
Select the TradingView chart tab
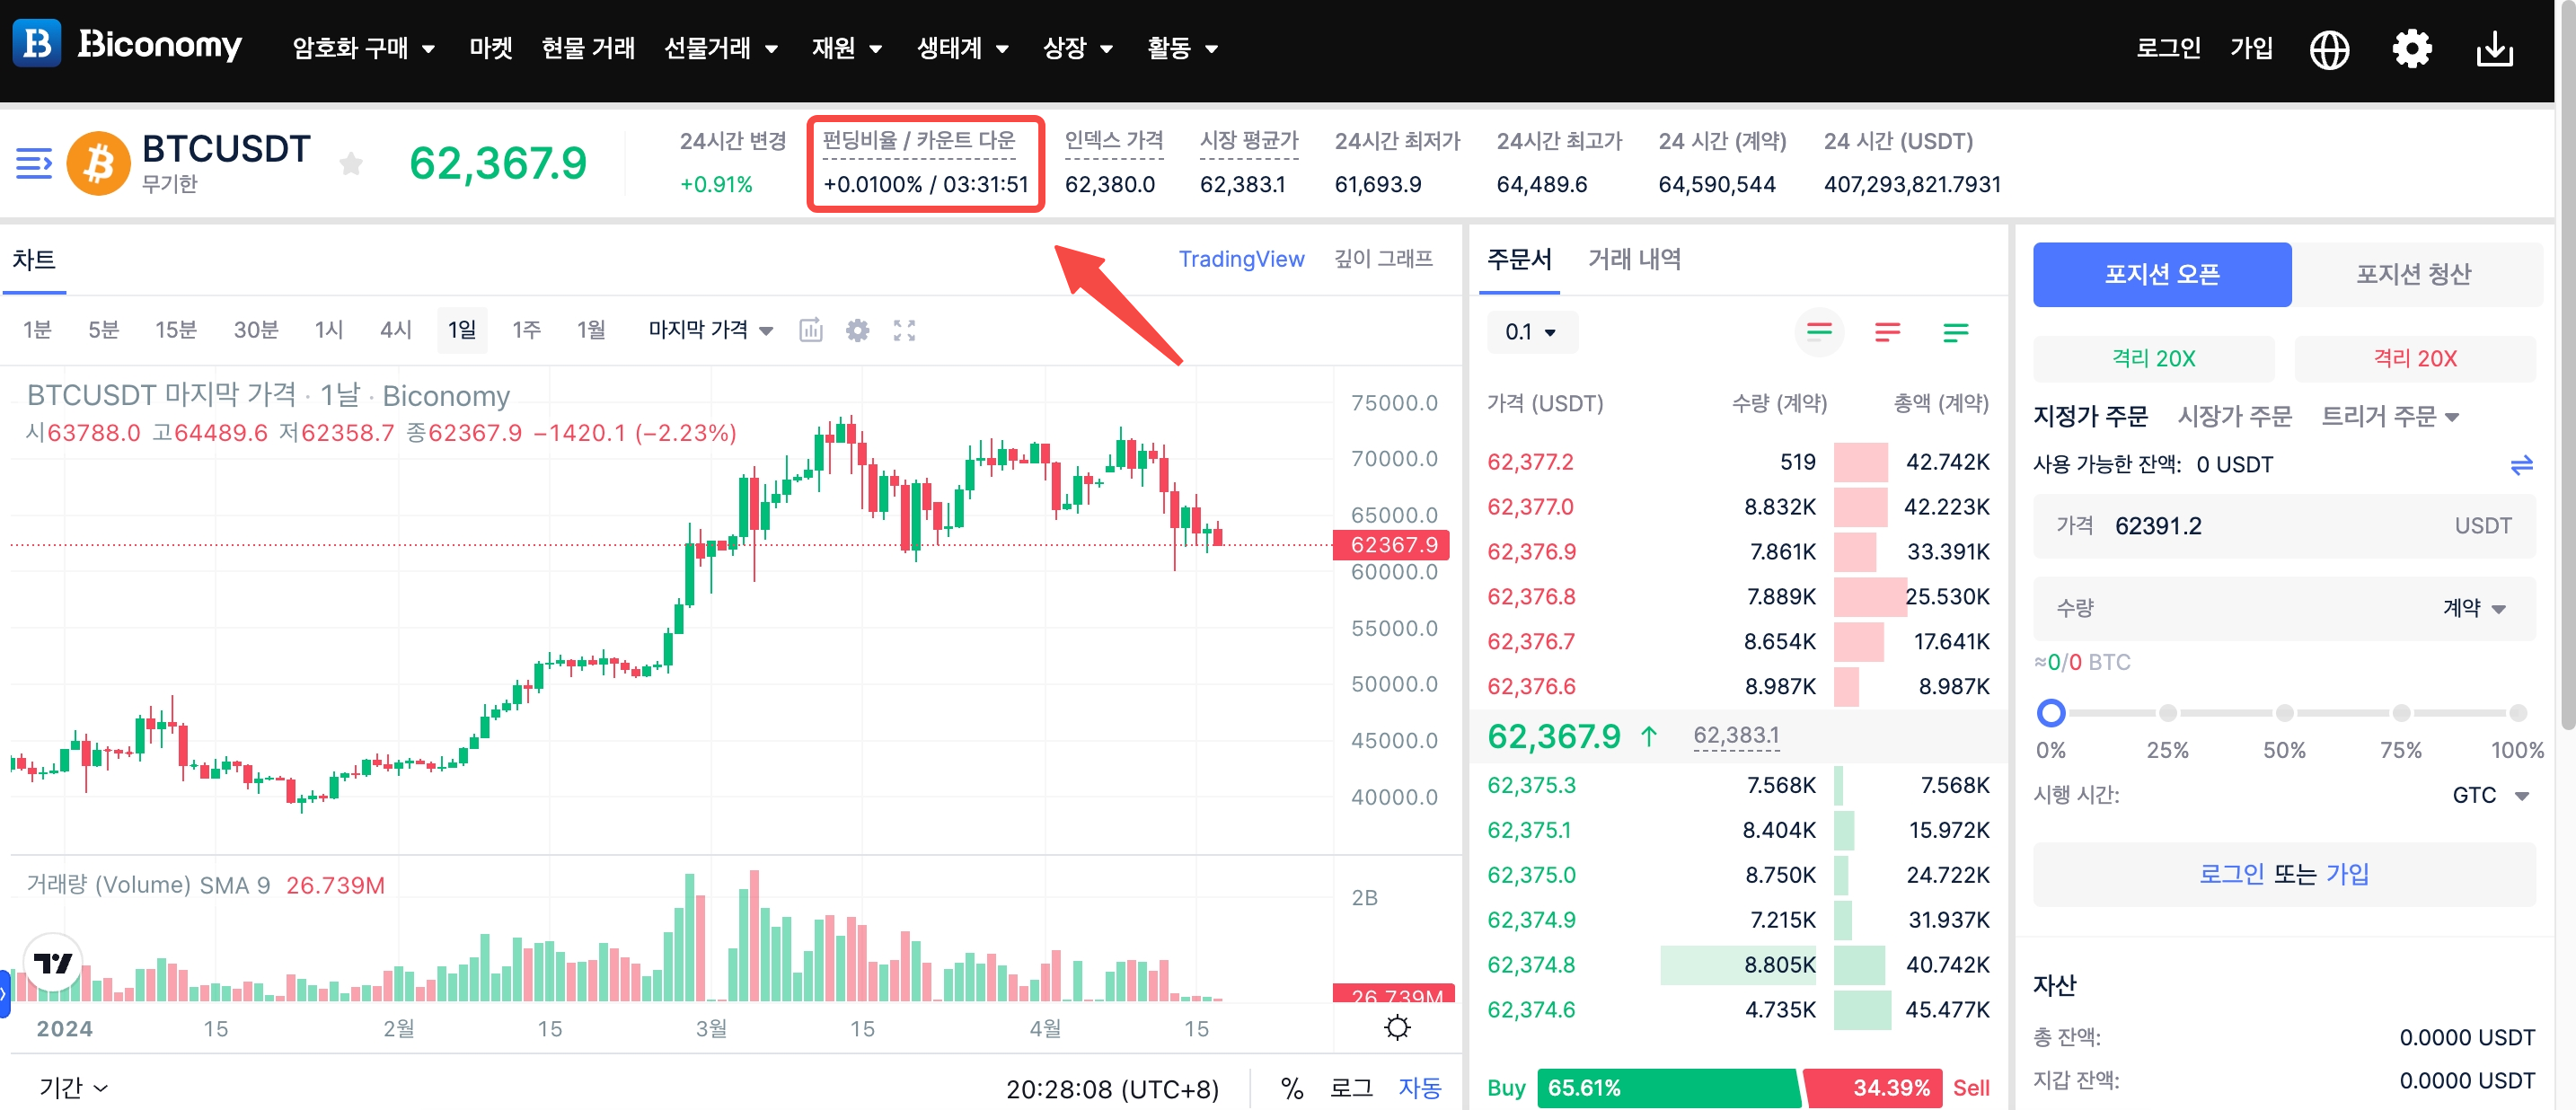pos(1241,259)
